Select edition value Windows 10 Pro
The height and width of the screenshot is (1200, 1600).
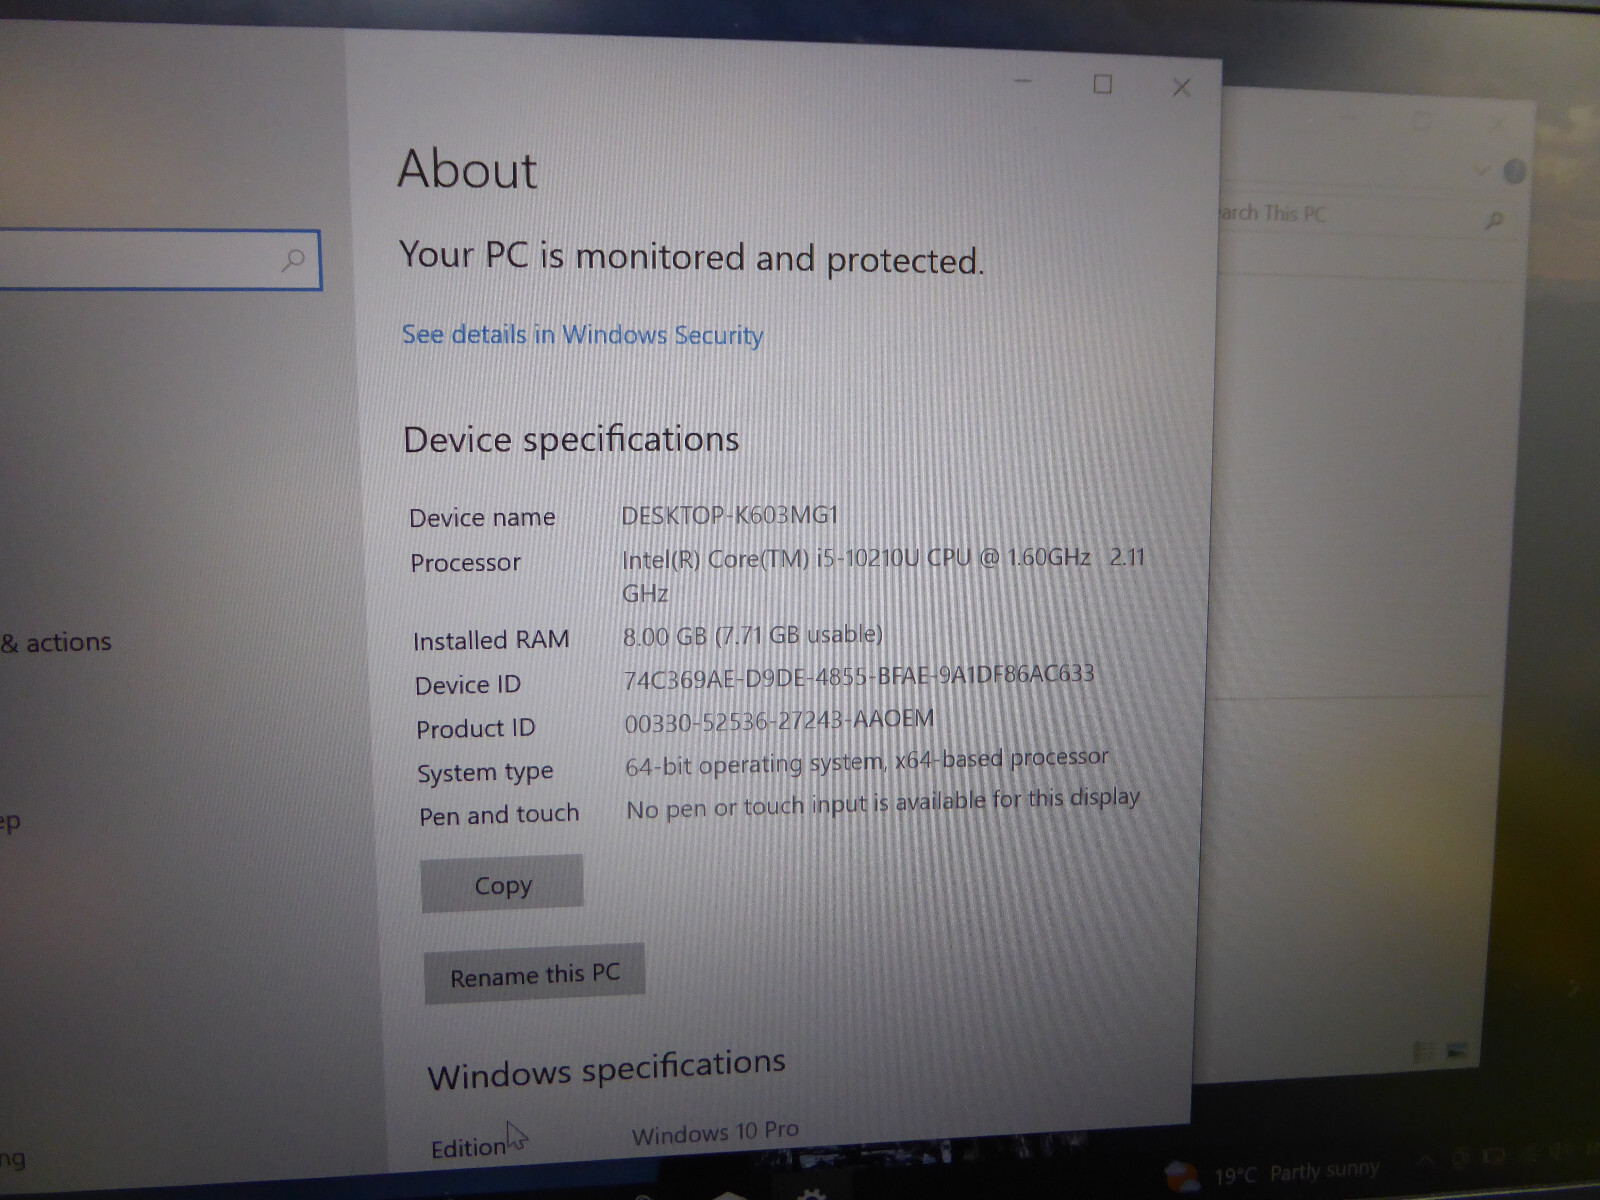[715, 1132]
